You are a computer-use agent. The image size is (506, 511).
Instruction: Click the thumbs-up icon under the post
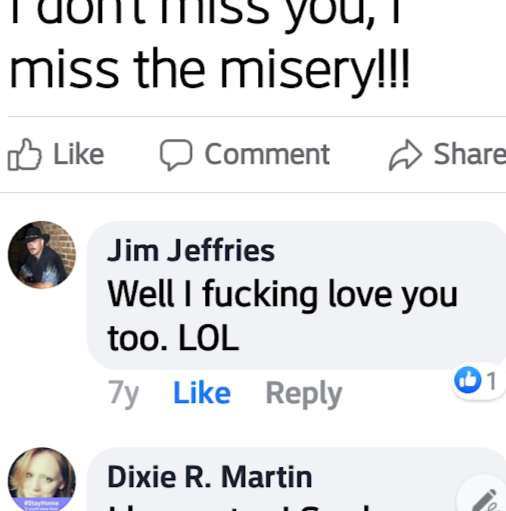(25, 154)
